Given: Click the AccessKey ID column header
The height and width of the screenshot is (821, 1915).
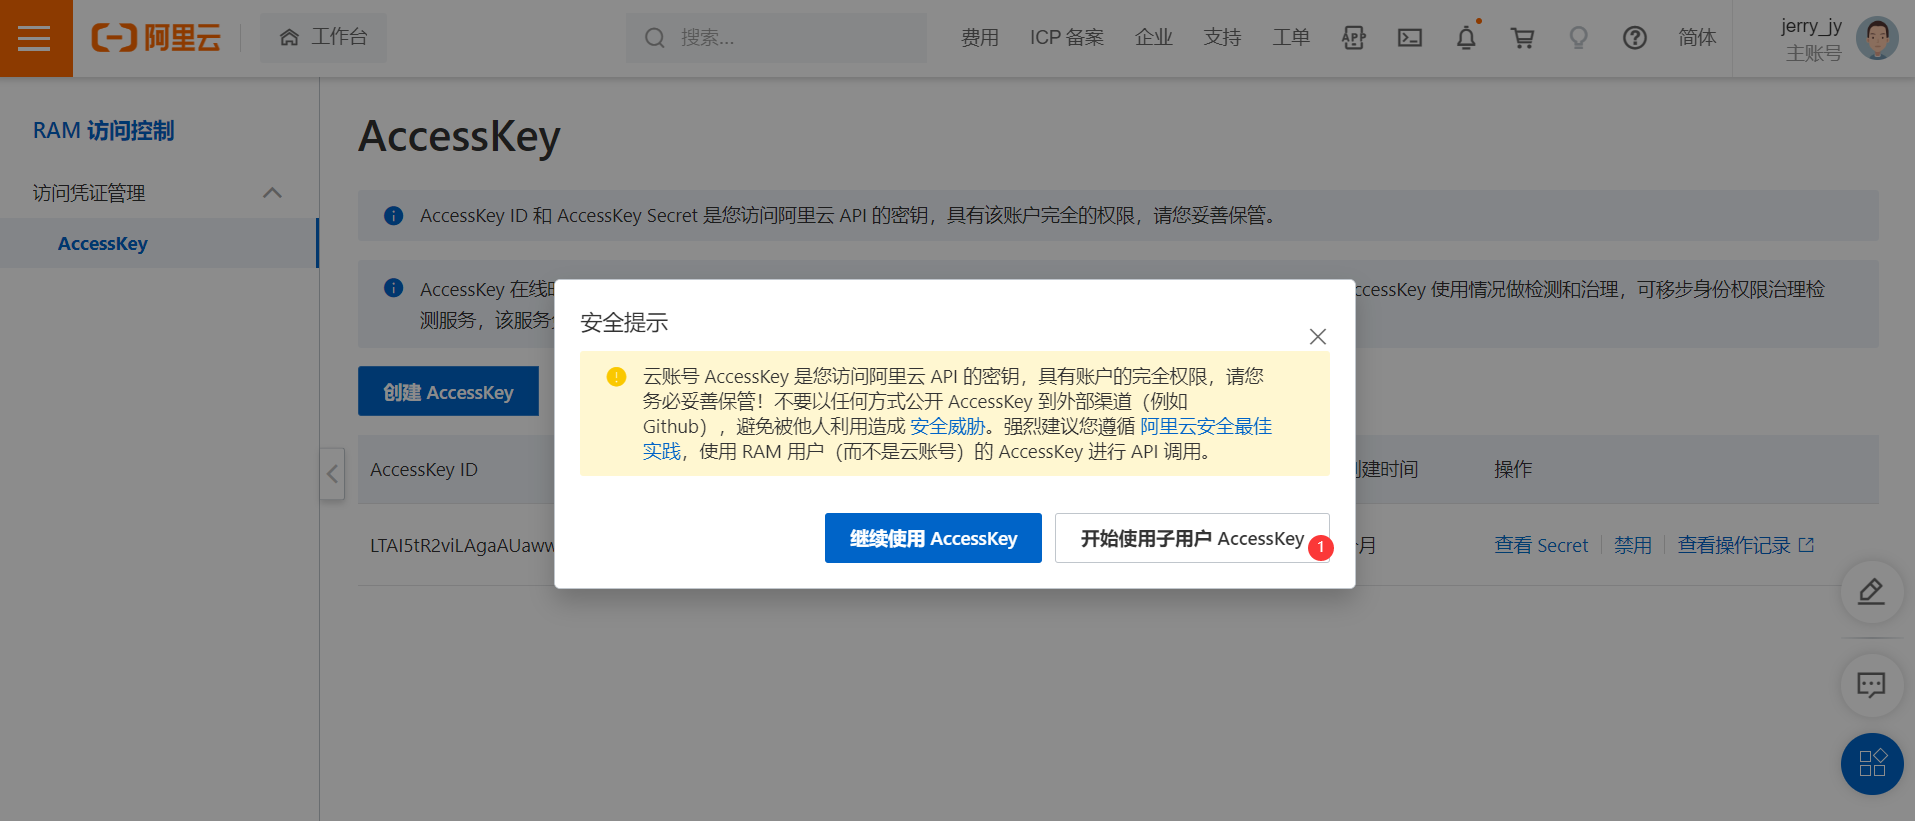Looking at the screenshot, I should pyautogui.click(x=424, y=469).
